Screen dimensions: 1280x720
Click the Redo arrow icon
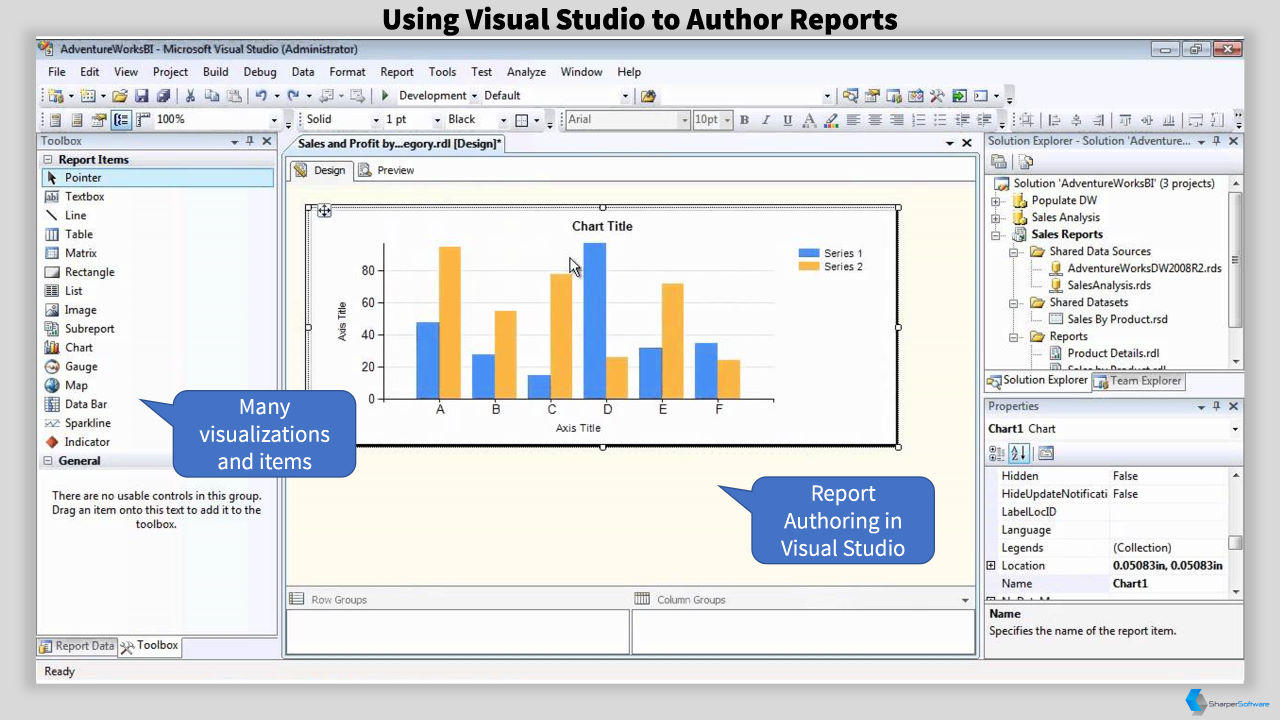click(293, 96)
